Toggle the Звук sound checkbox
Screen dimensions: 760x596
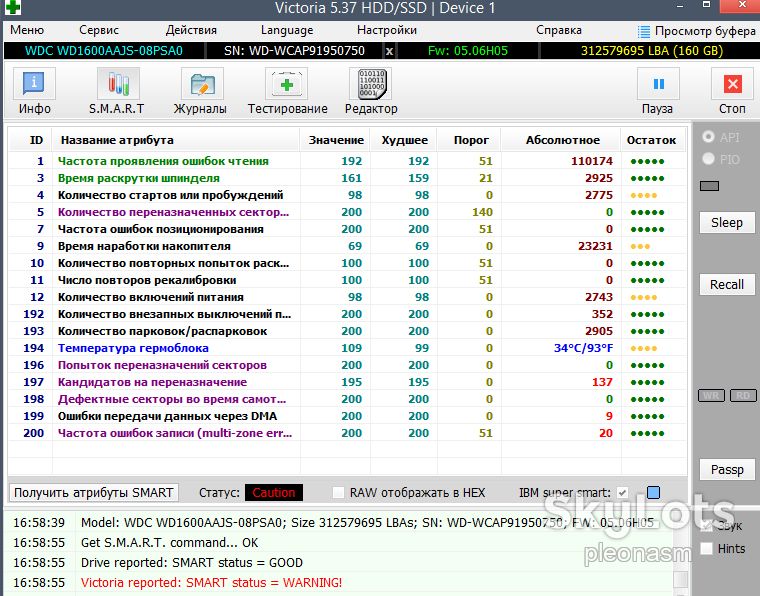[707, 525]
